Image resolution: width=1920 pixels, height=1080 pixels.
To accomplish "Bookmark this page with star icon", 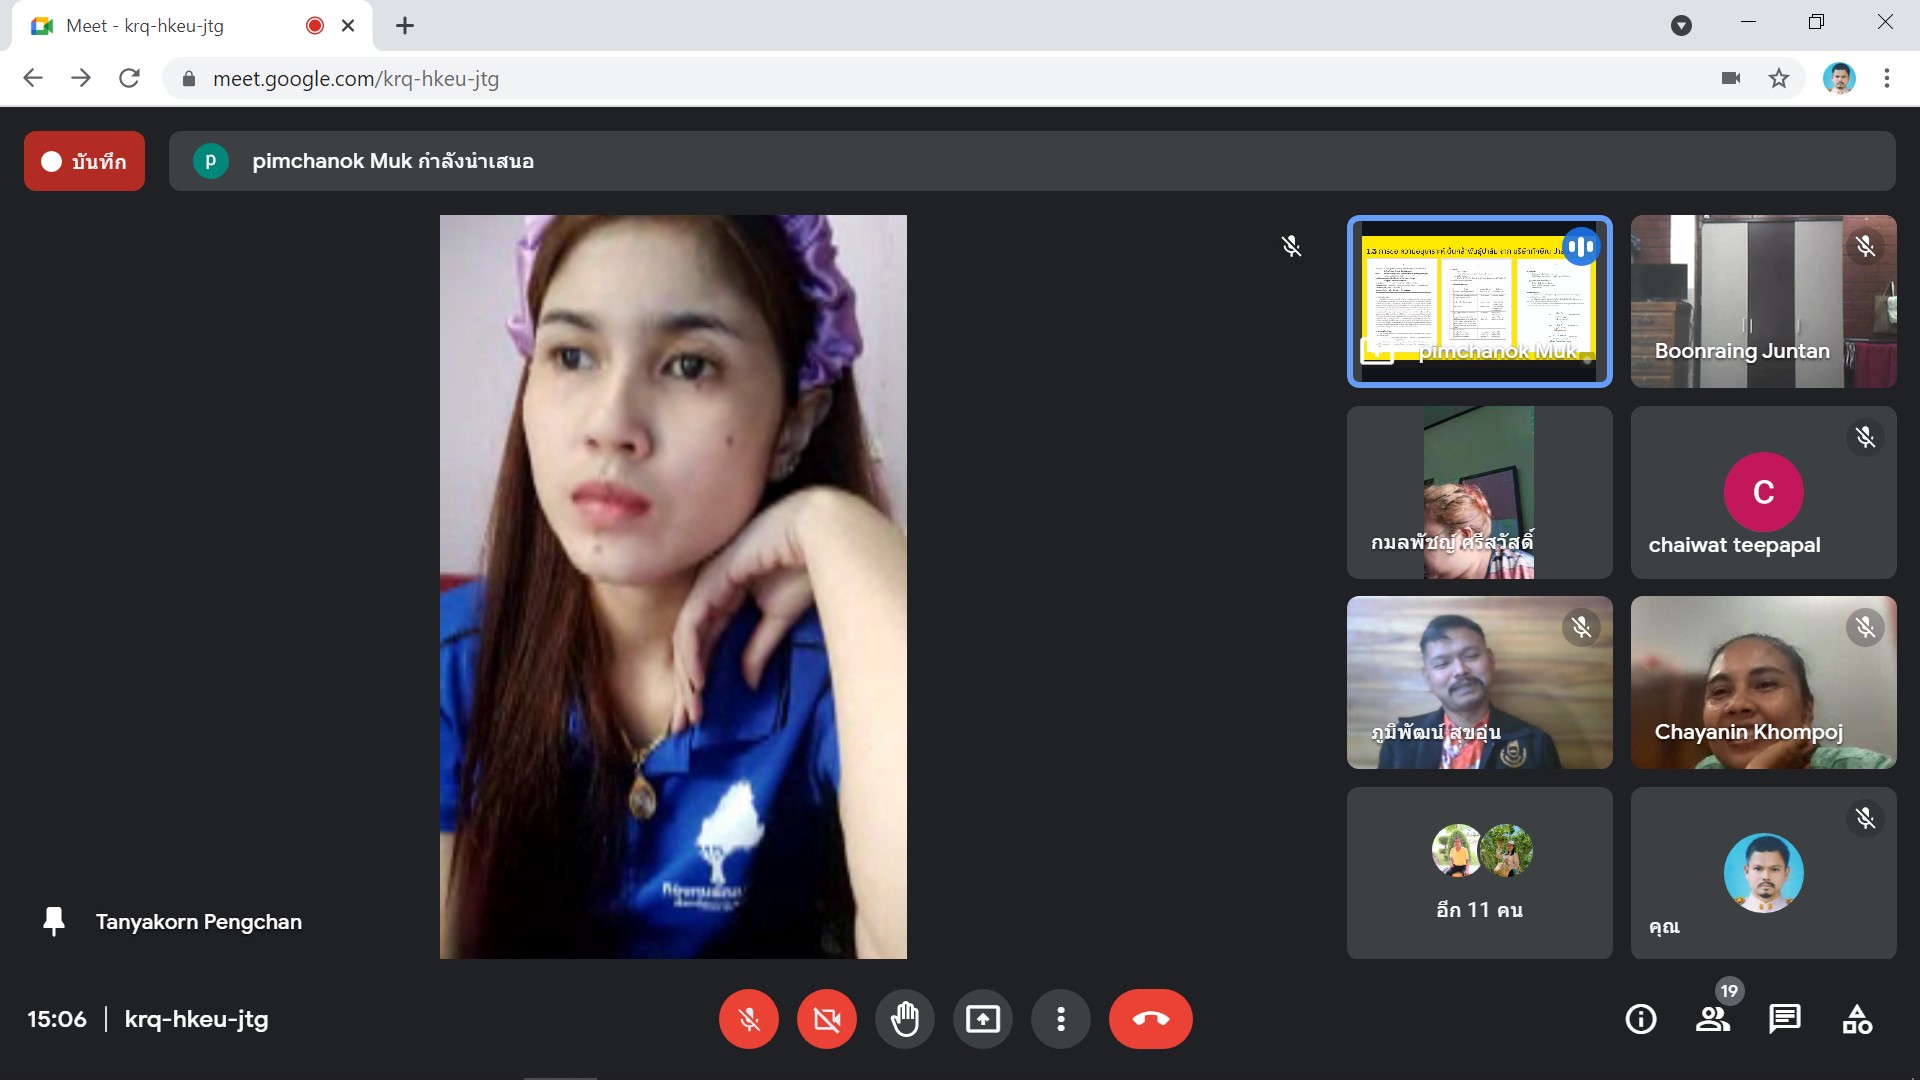I will [1778, 78].
